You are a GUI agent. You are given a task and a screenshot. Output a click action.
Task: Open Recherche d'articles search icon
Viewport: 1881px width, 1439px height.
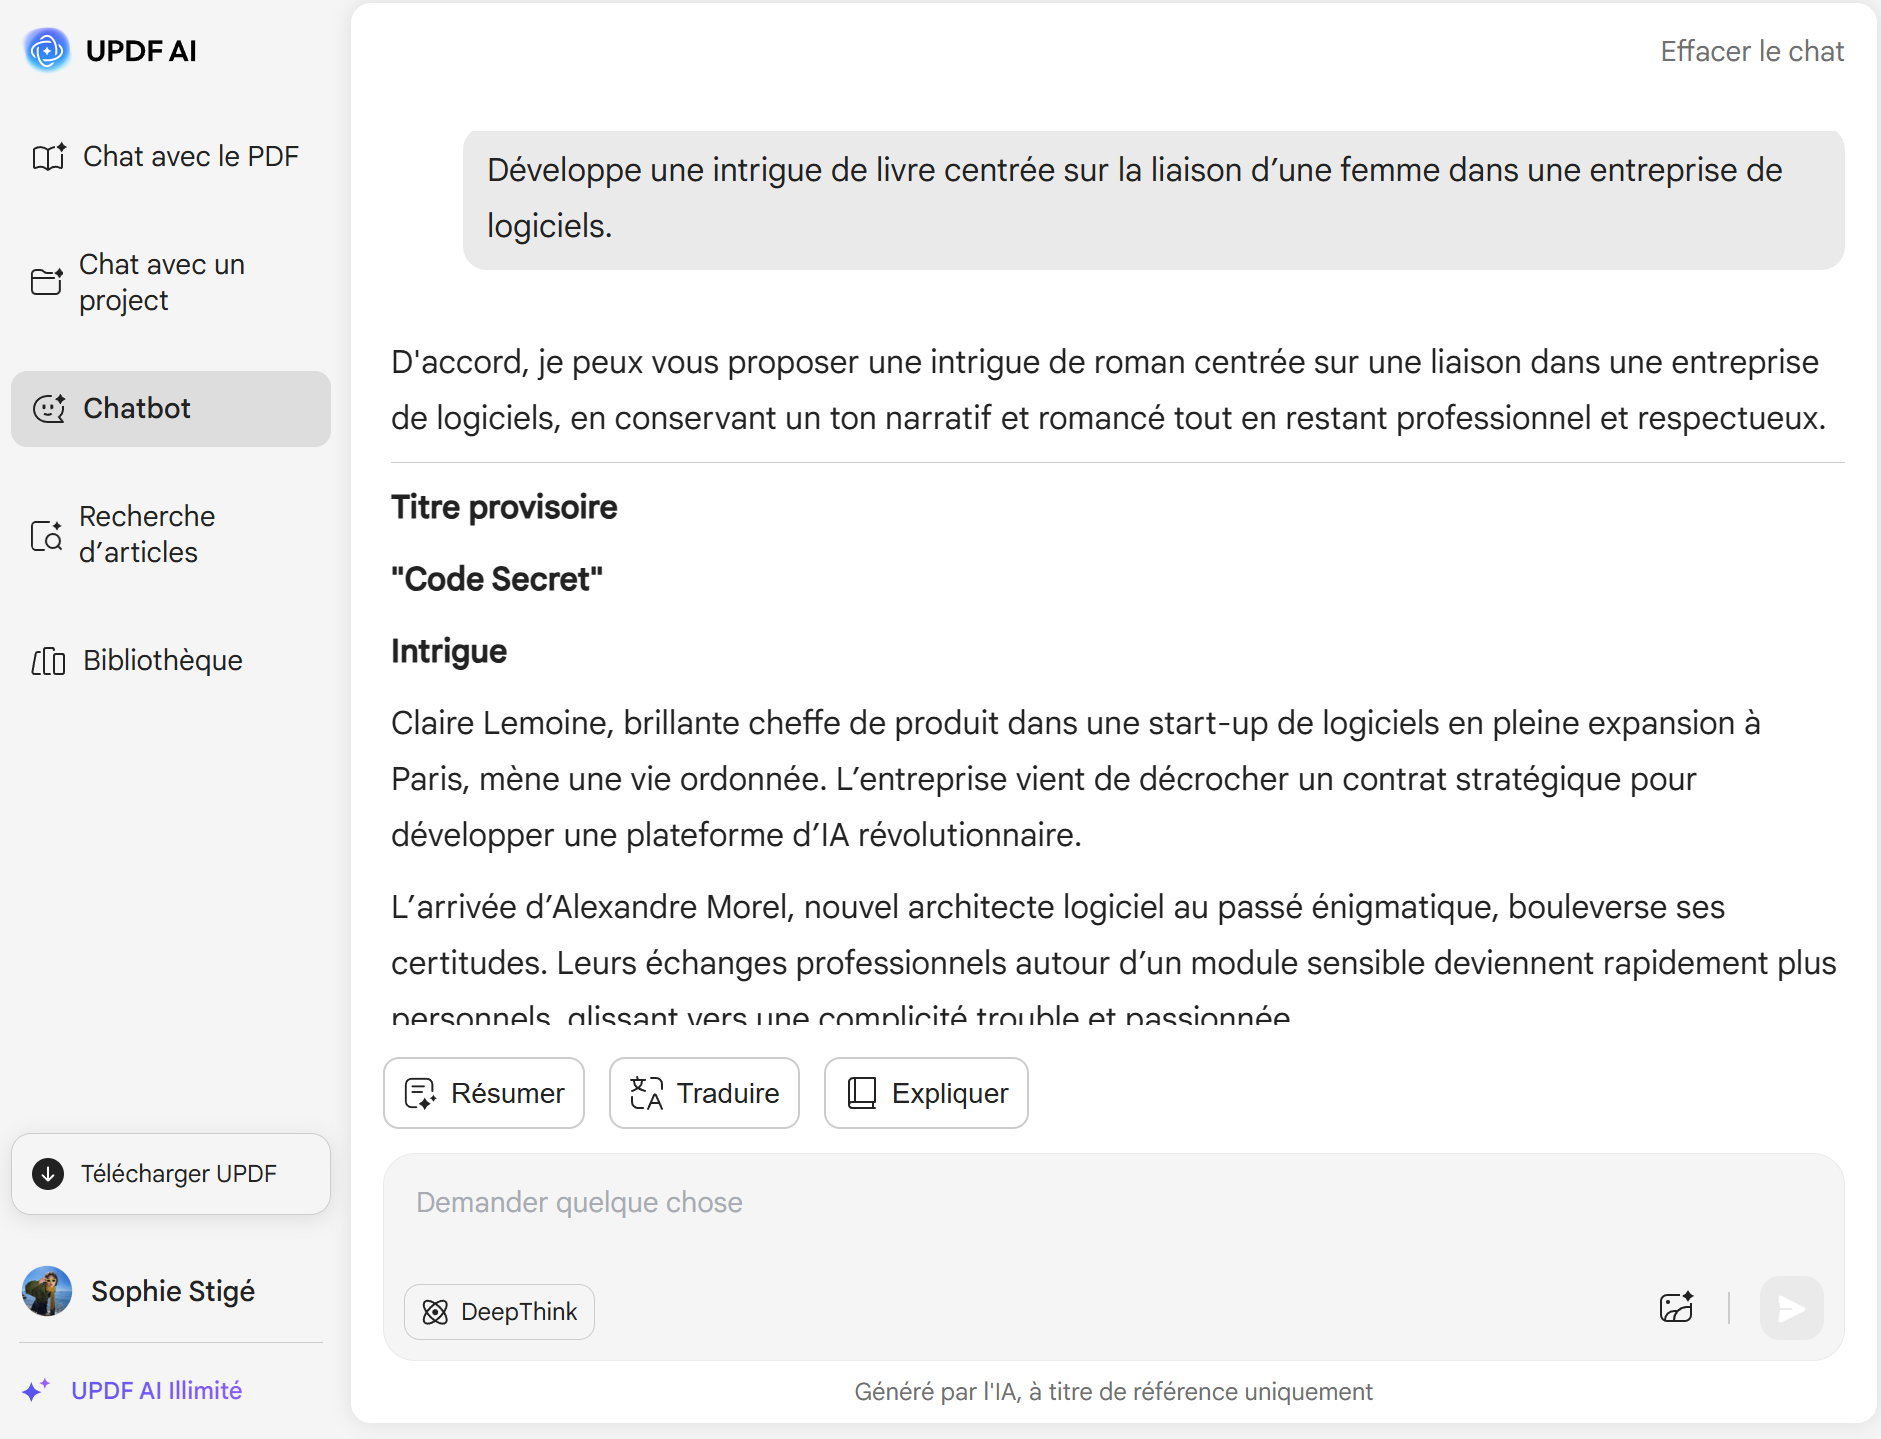pos(47,535)
